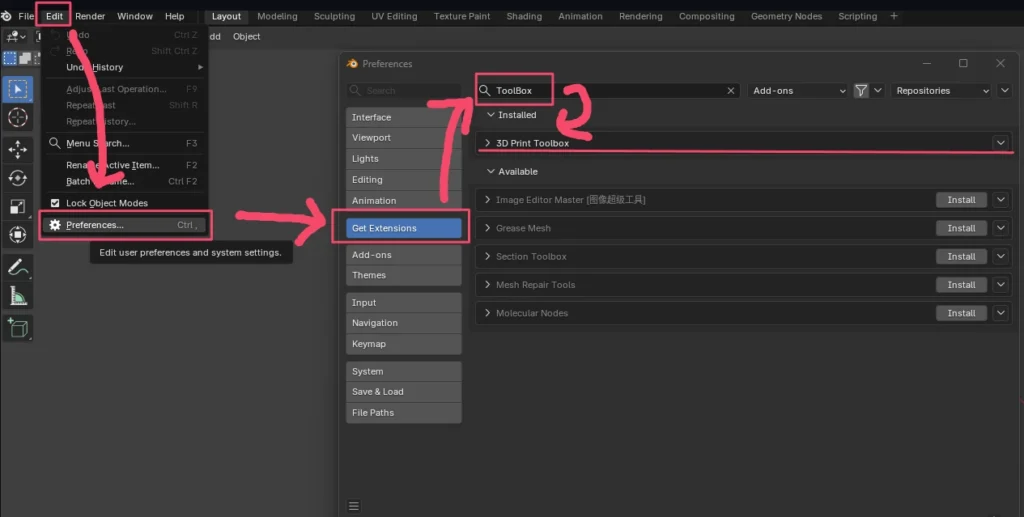Open the Edit menu
The width and height of the screenshot is (1024, 517).
click(54, 16)
